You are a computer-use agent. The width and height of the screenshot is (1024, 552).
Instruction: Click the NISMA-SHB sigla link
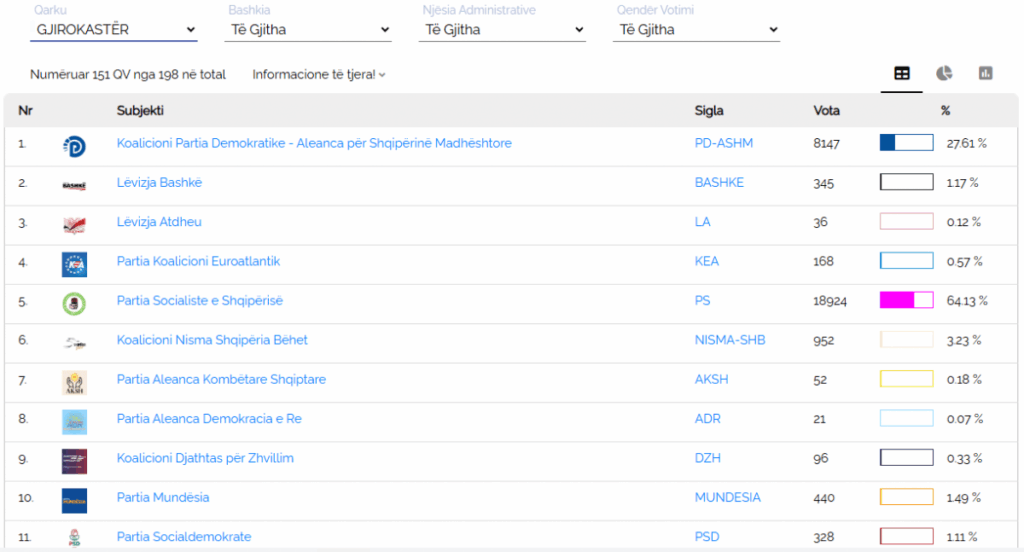click(x=729, y=340)
